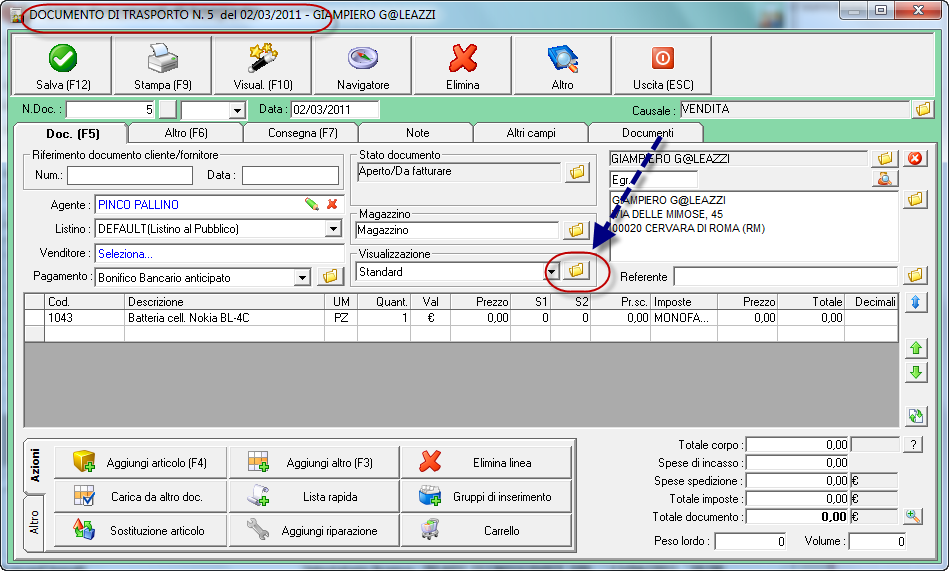Click Aggiungi riparazione button

(x=314, y=530)
